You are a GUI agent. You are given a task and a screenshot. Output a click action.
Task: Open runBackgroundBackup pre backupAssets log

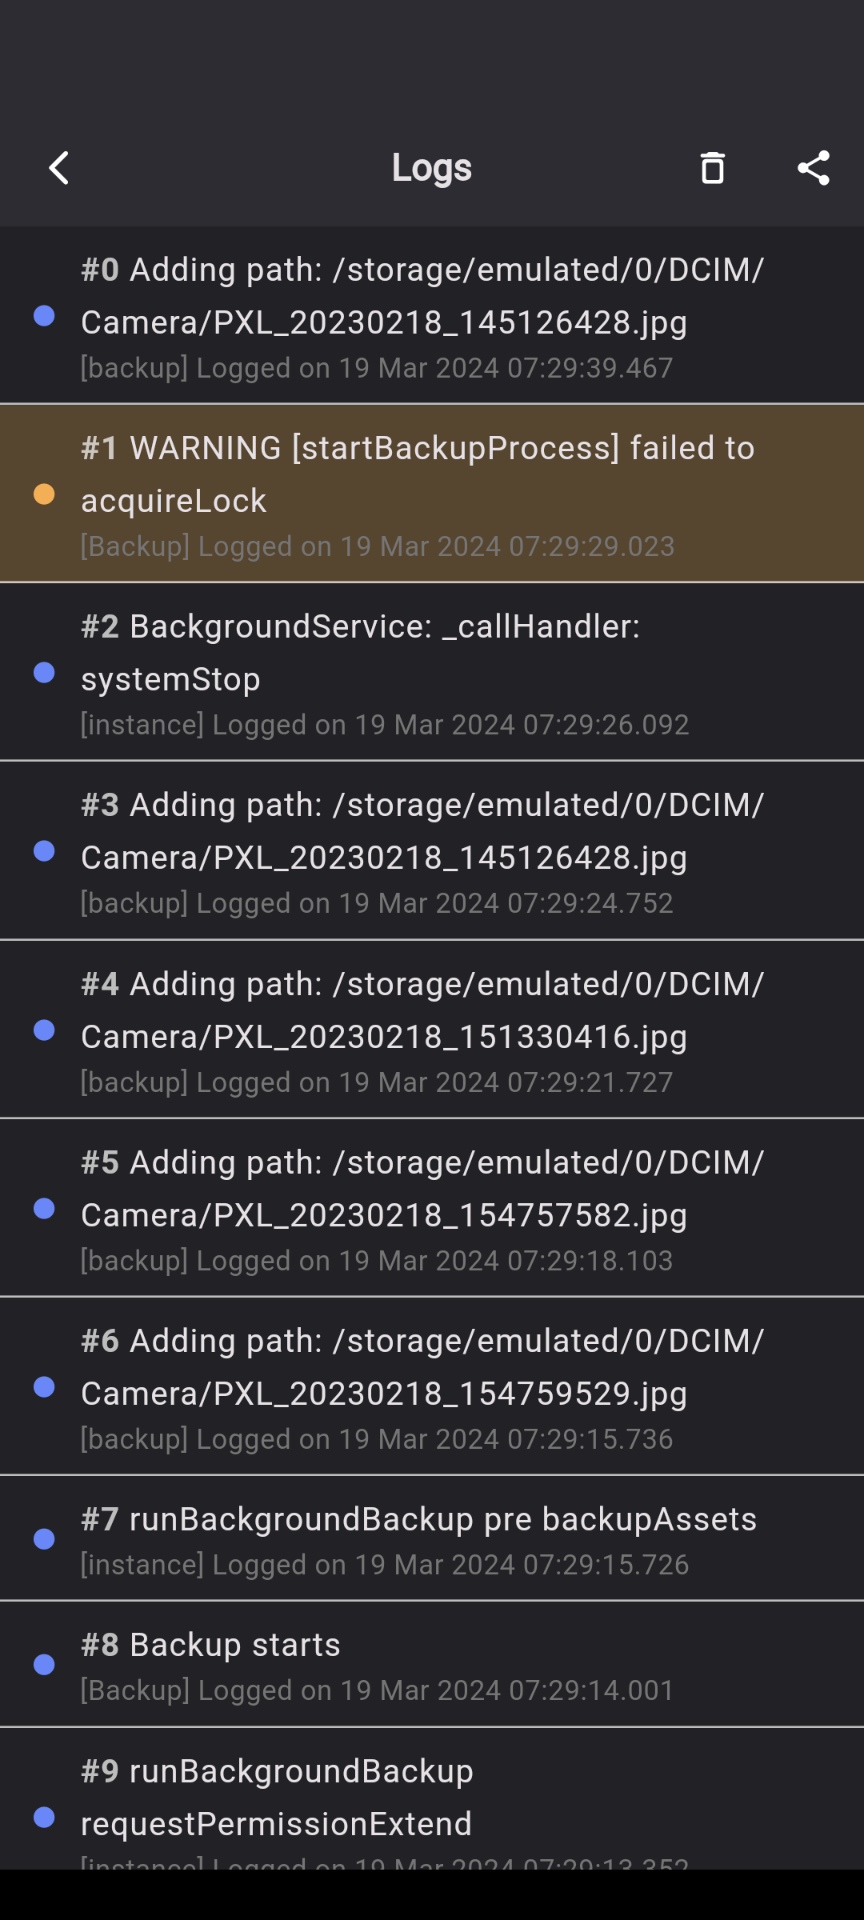point(430,1538)
